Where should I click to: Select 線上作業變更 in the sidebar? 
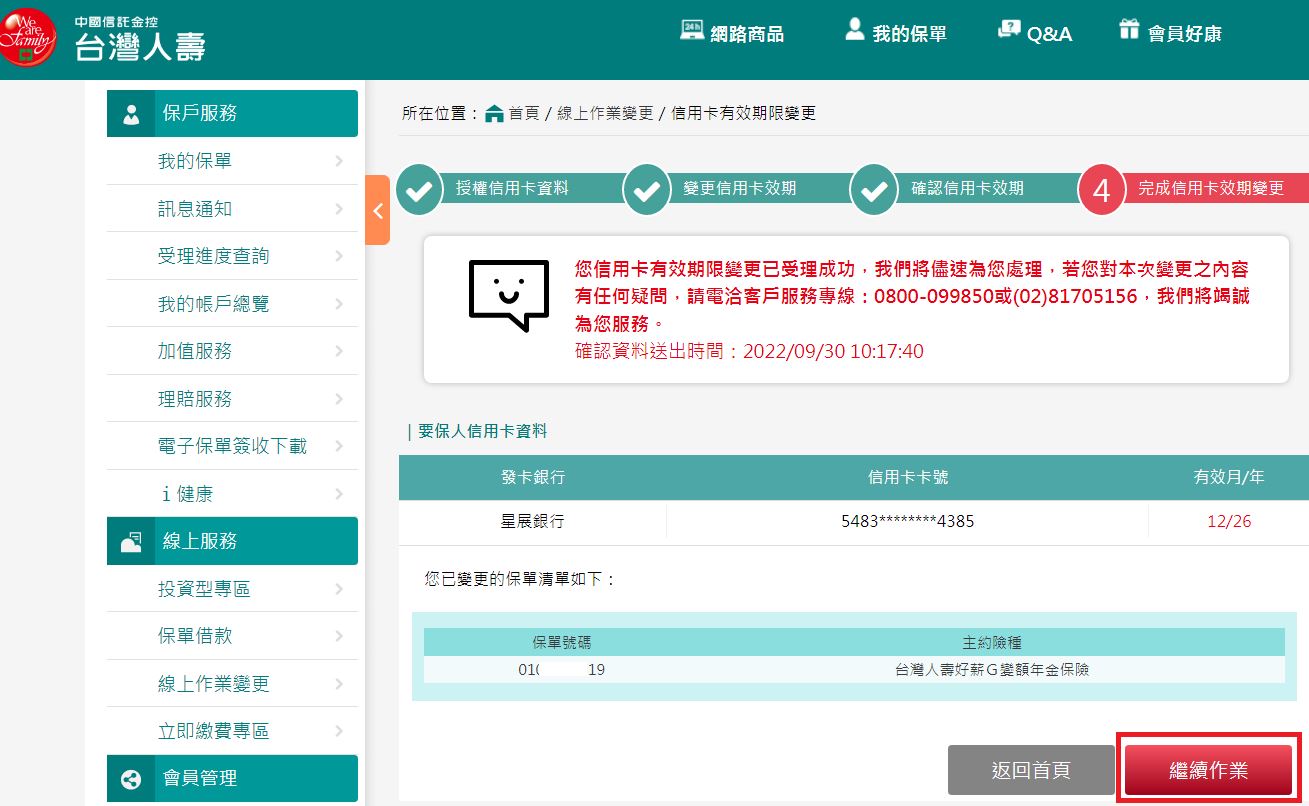(232, 684)
